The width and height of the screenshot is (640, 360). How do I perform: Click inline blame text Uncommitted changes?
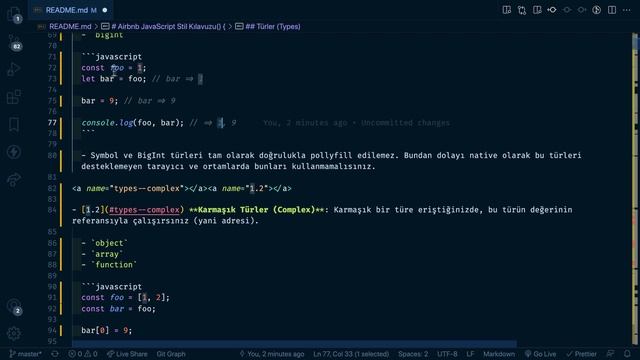pyautogui.click(x=405, y=123)
